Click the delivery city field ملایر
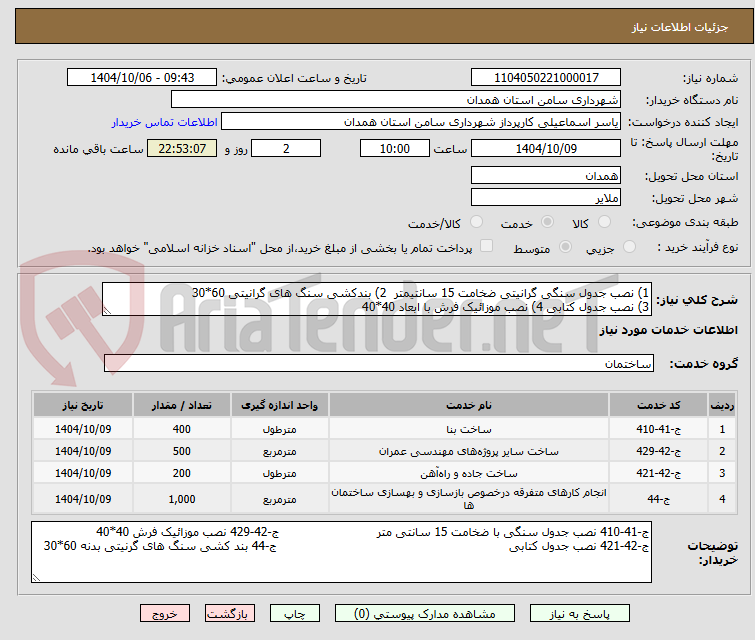The width and height of the screenshot is (755, 640). 546,197
